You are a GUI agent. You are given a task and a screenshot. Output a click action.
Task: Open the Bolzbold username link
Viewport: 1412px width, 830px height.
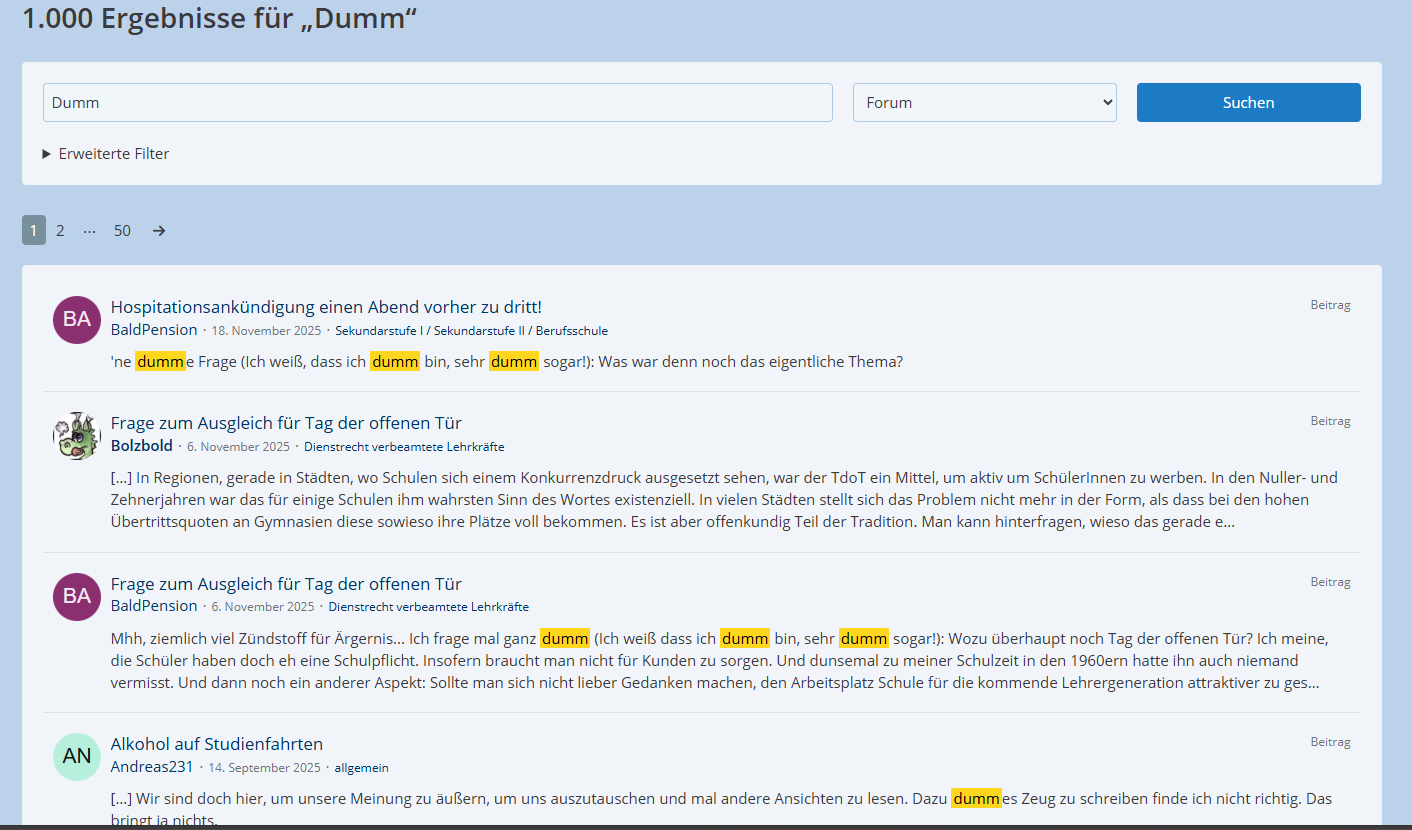click(142, 446)
